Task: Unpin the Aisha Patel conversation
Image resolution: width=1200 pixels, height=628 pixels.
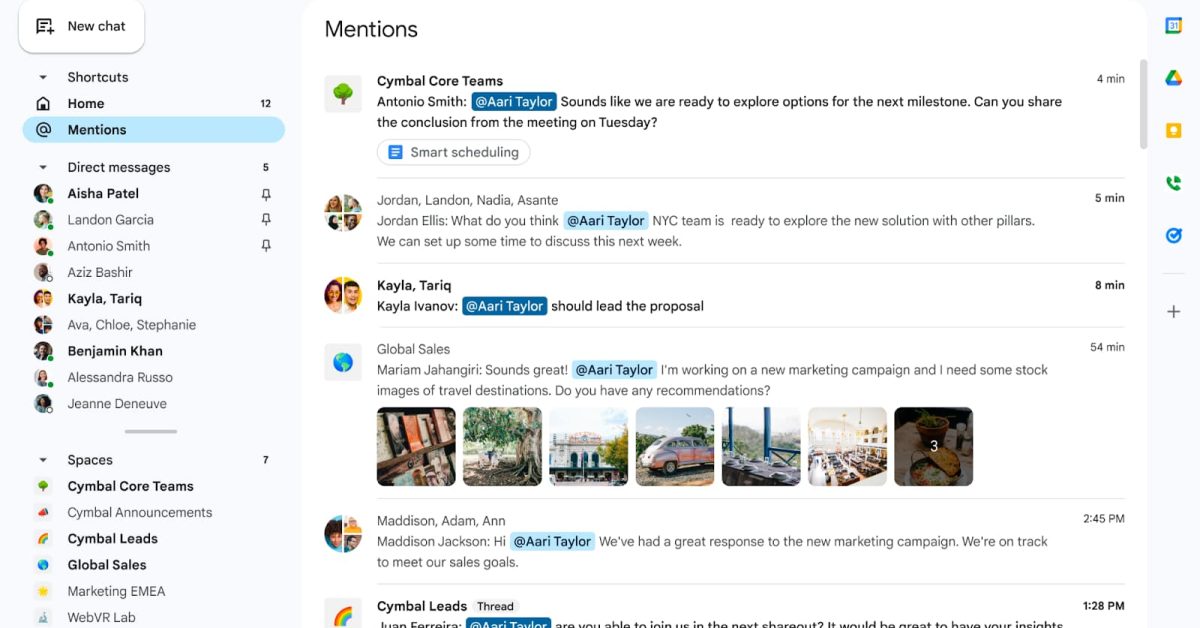Action: (x=265, y=193)
